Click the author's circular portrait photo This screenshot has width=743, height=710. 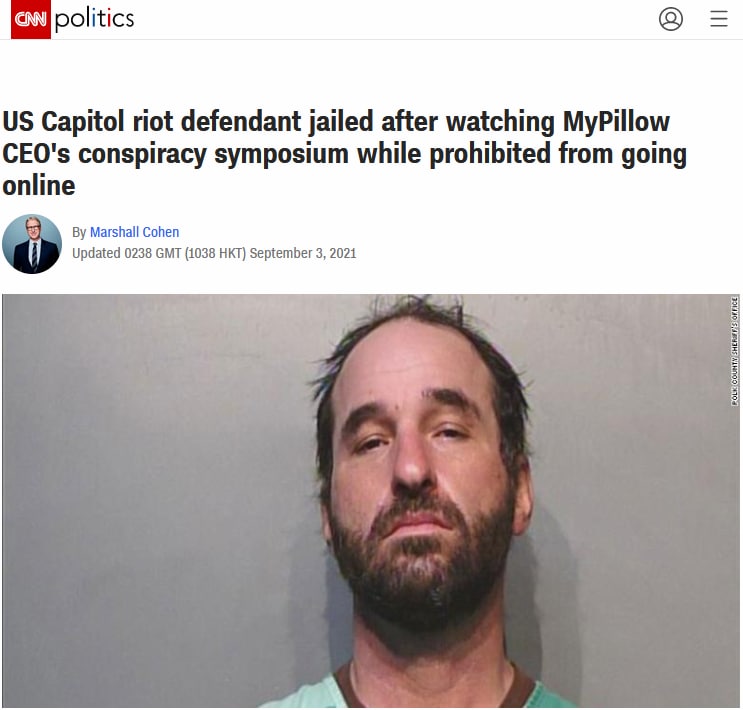pos(32,244)
